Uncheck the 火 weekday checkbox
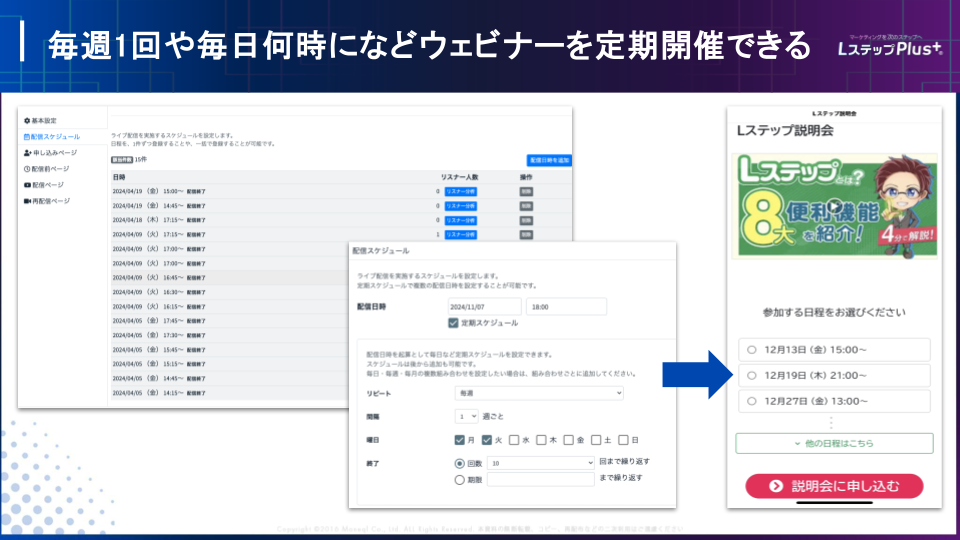Screen dimensions: 960x540 [x=487, y=440]
